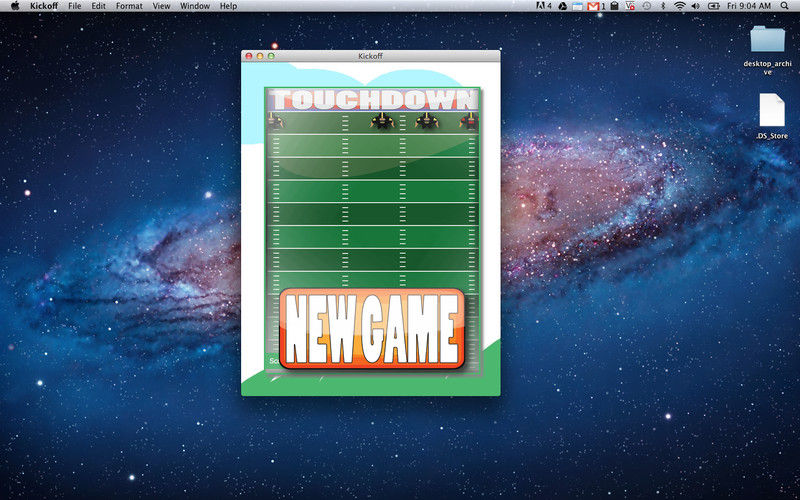Open Spotlight search magnifier
The width and height of the screenshot is (800, 500).
(784, 6)
